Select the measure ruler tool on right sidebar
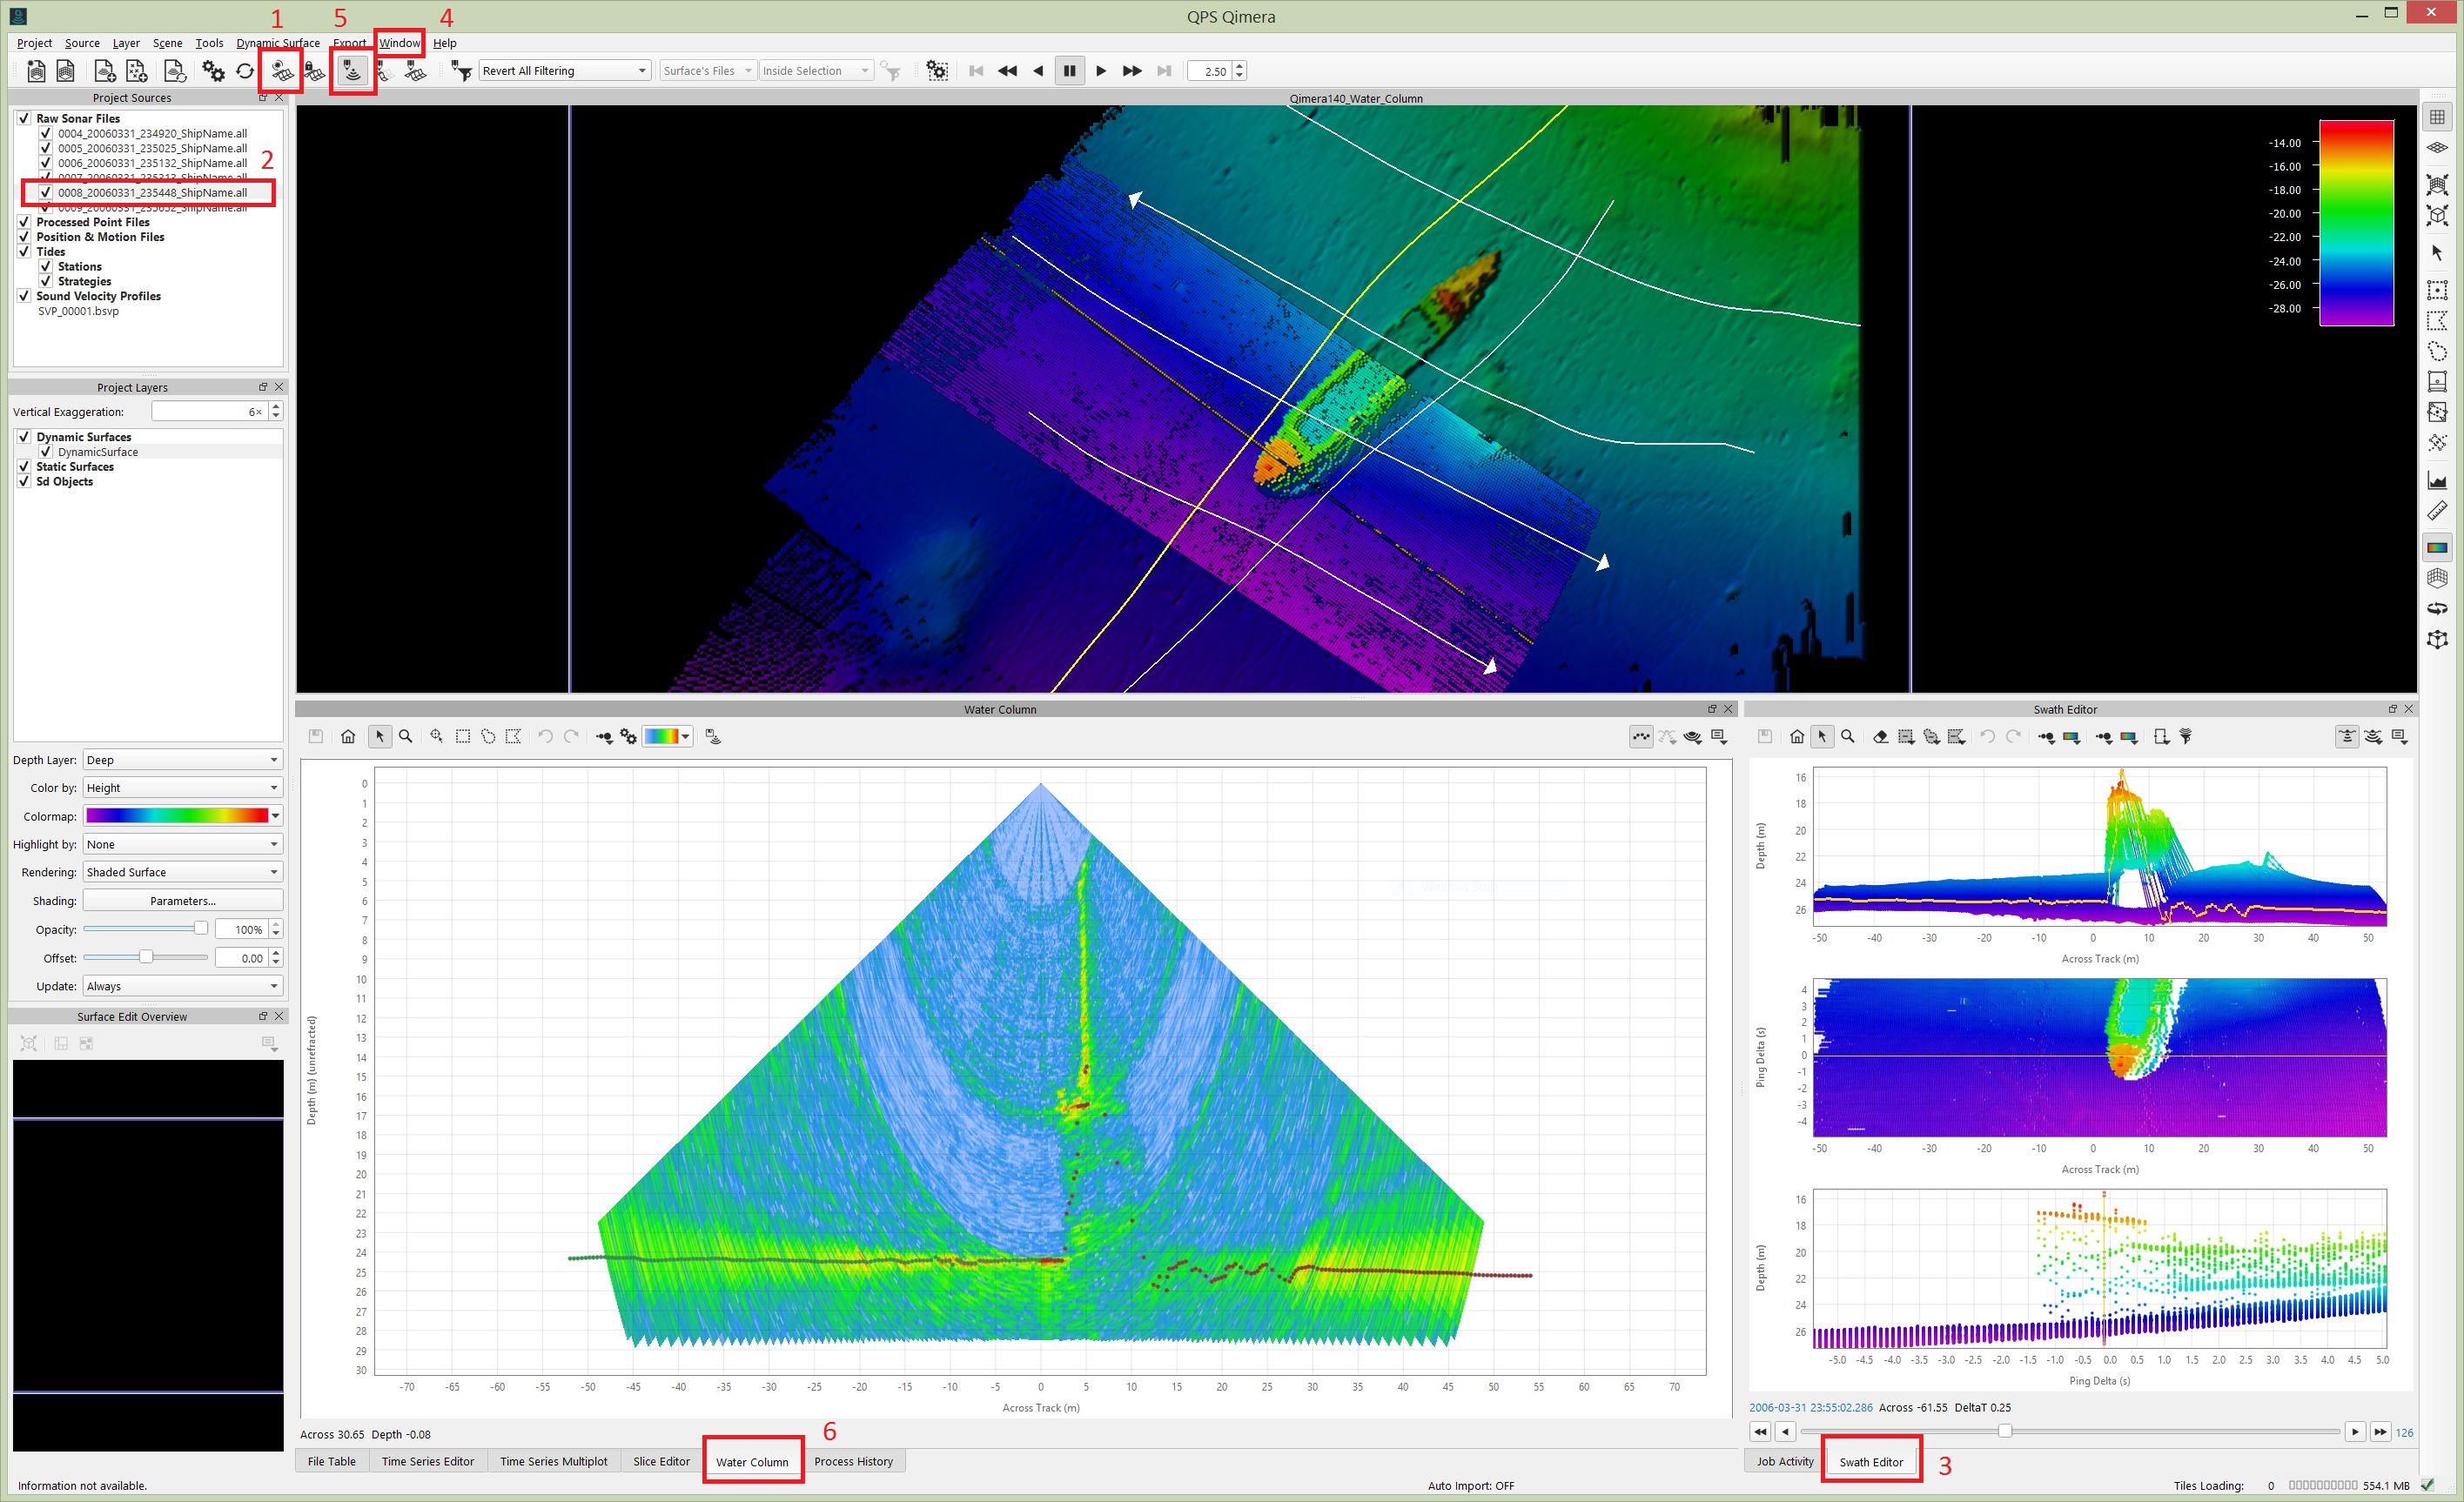 click(x=2437, y=511)
